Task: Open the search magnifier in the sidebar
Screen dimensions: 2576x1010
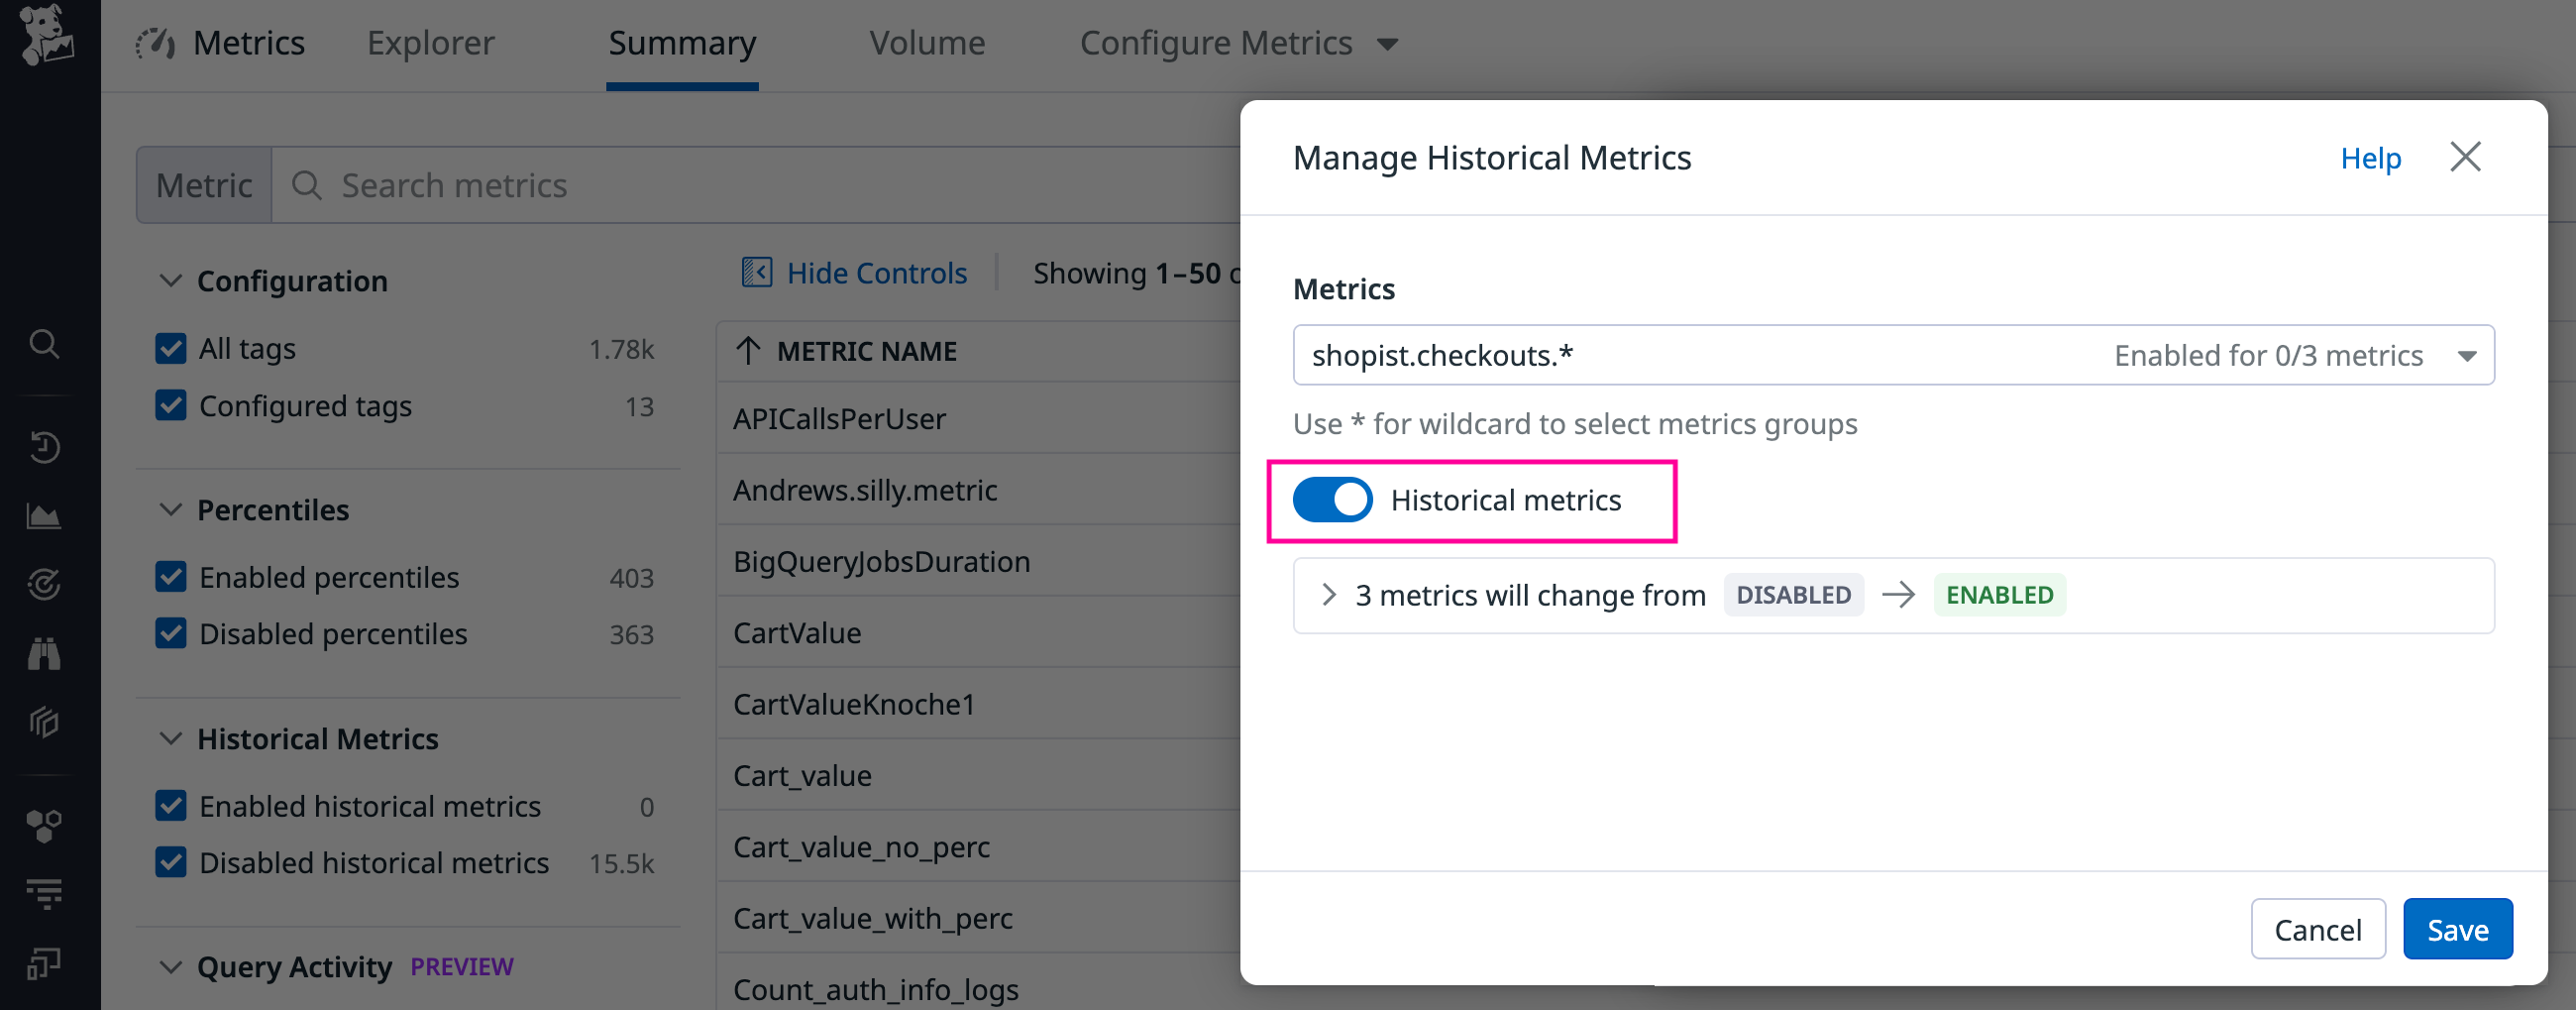Action: pyautogui.click(x=45, y=344)
